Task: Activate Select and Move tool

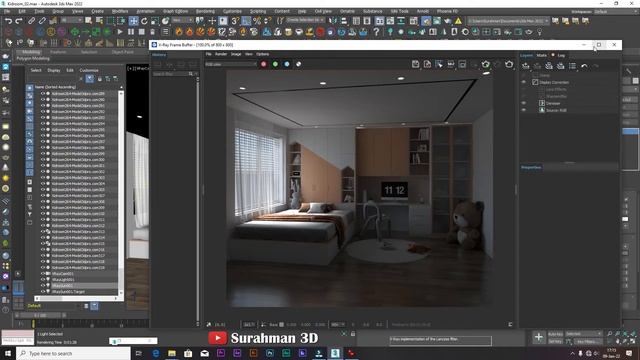Action: (133, 20)
